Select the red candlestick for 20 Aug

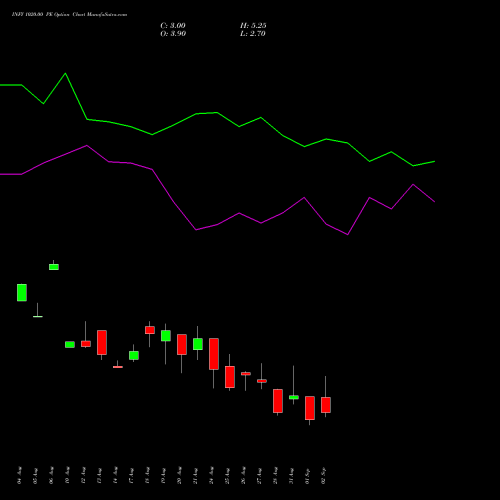point(182,344)
